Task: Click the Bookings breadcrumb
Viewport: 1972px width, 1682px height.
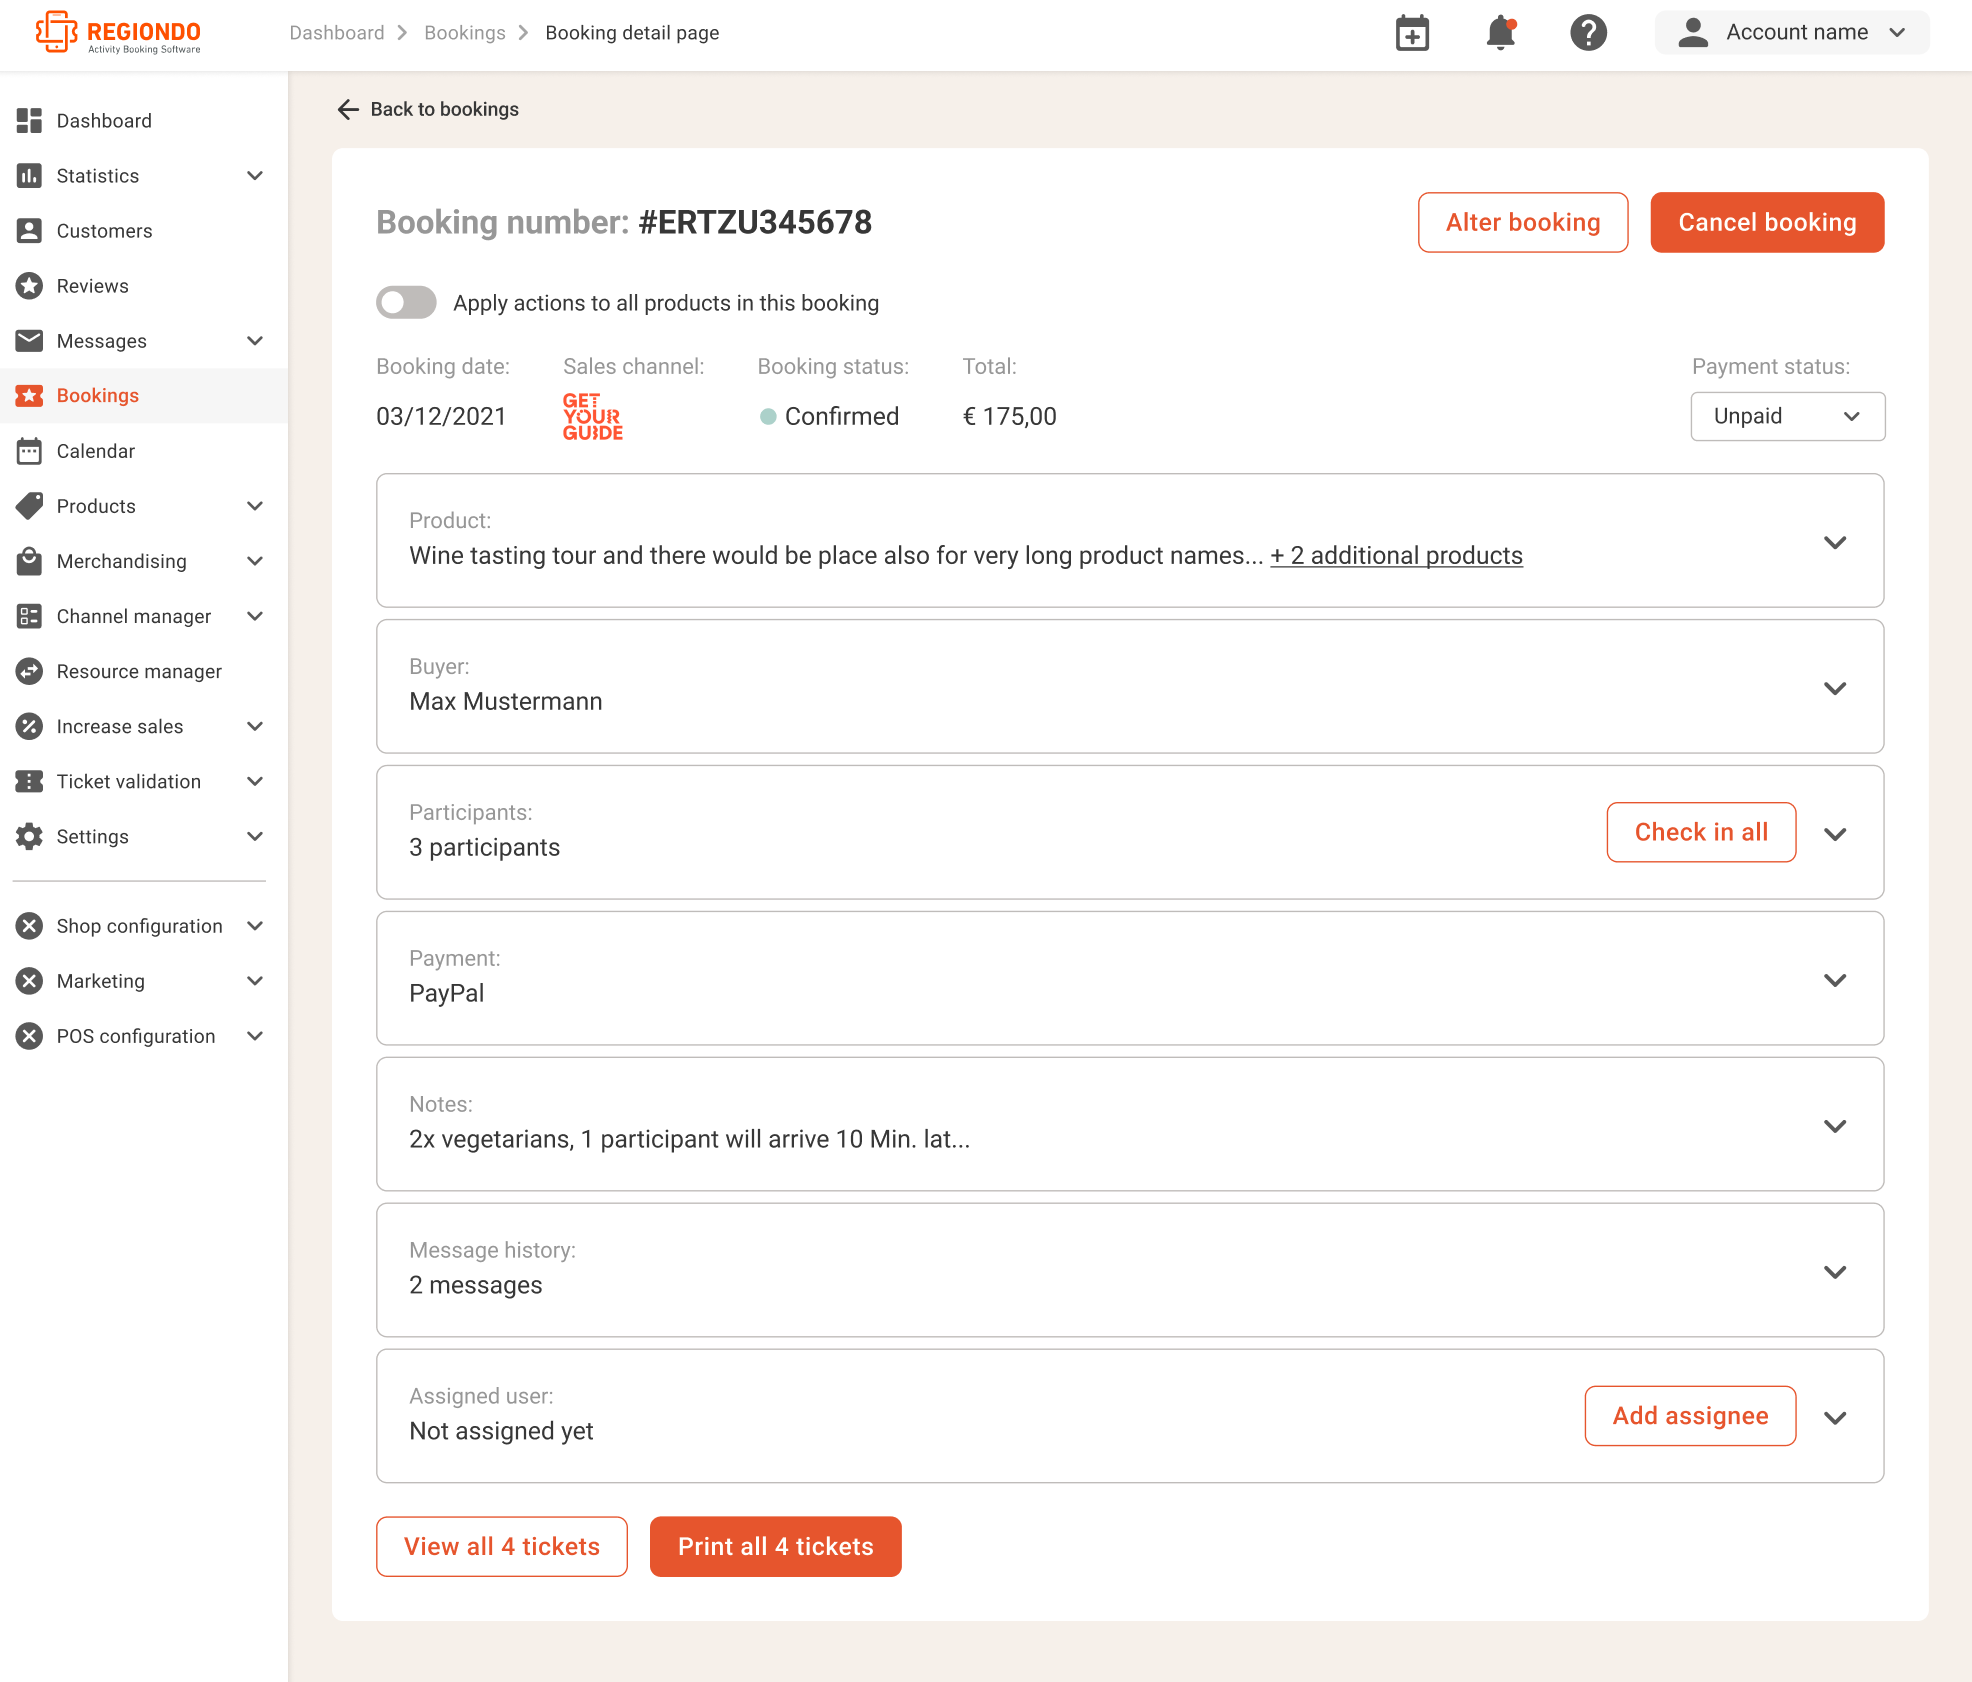Action: click(x=465, y=33)
